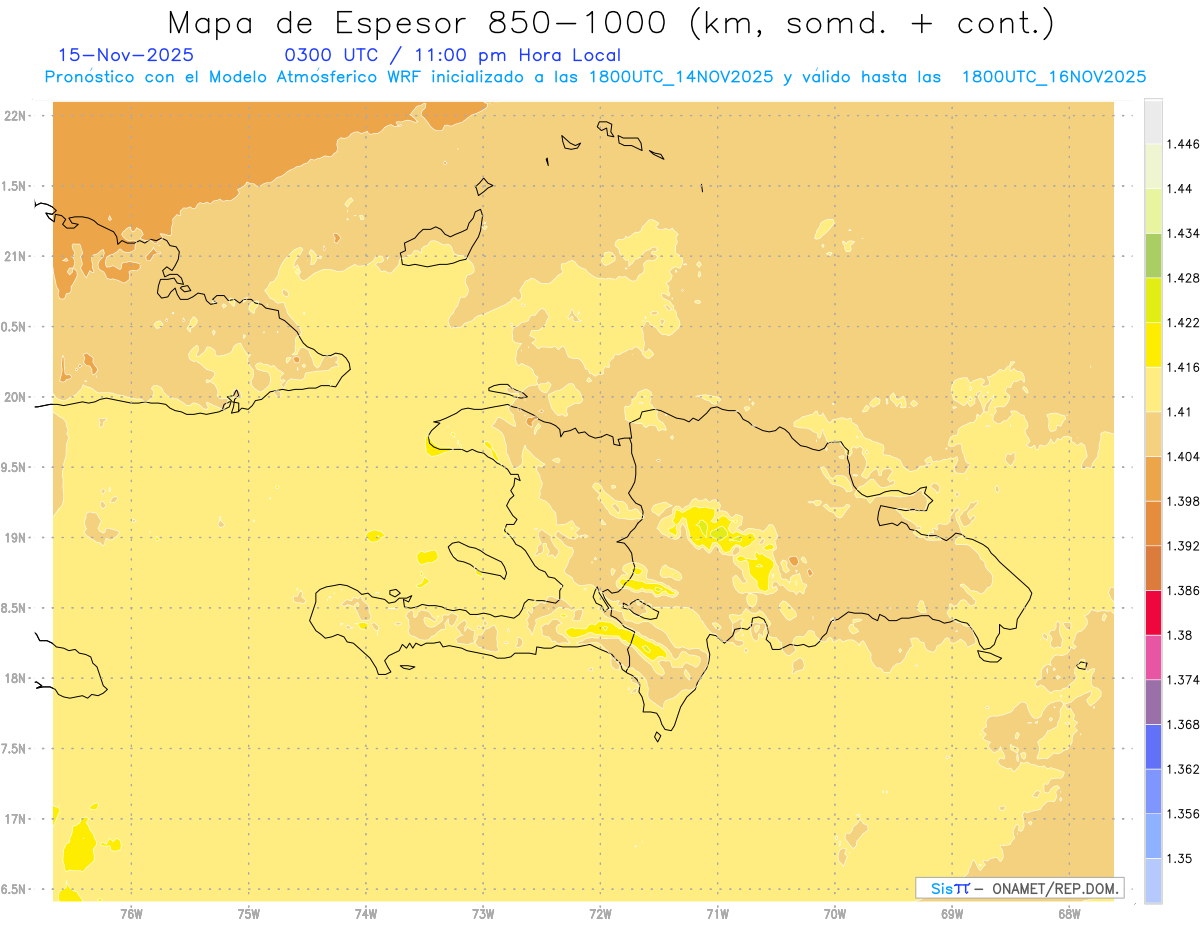Click the latitude label "22N"
This screenshot has width=1200, height=927.
(x=16, y=115)
